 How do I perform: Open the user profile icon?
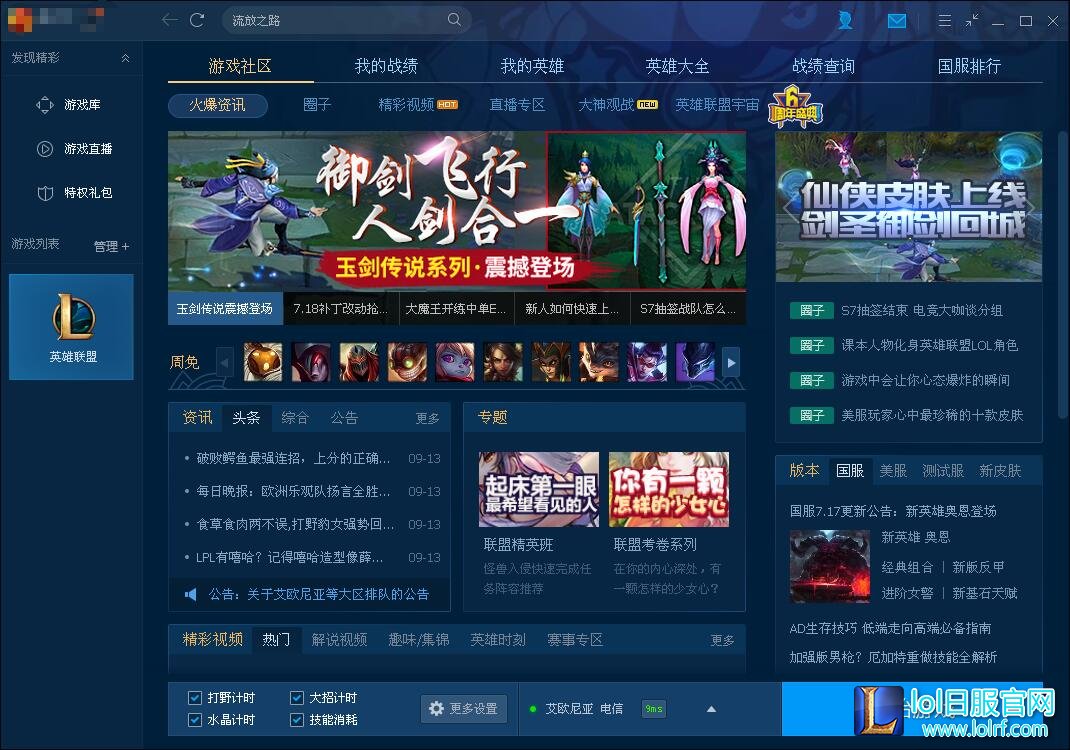845,20
